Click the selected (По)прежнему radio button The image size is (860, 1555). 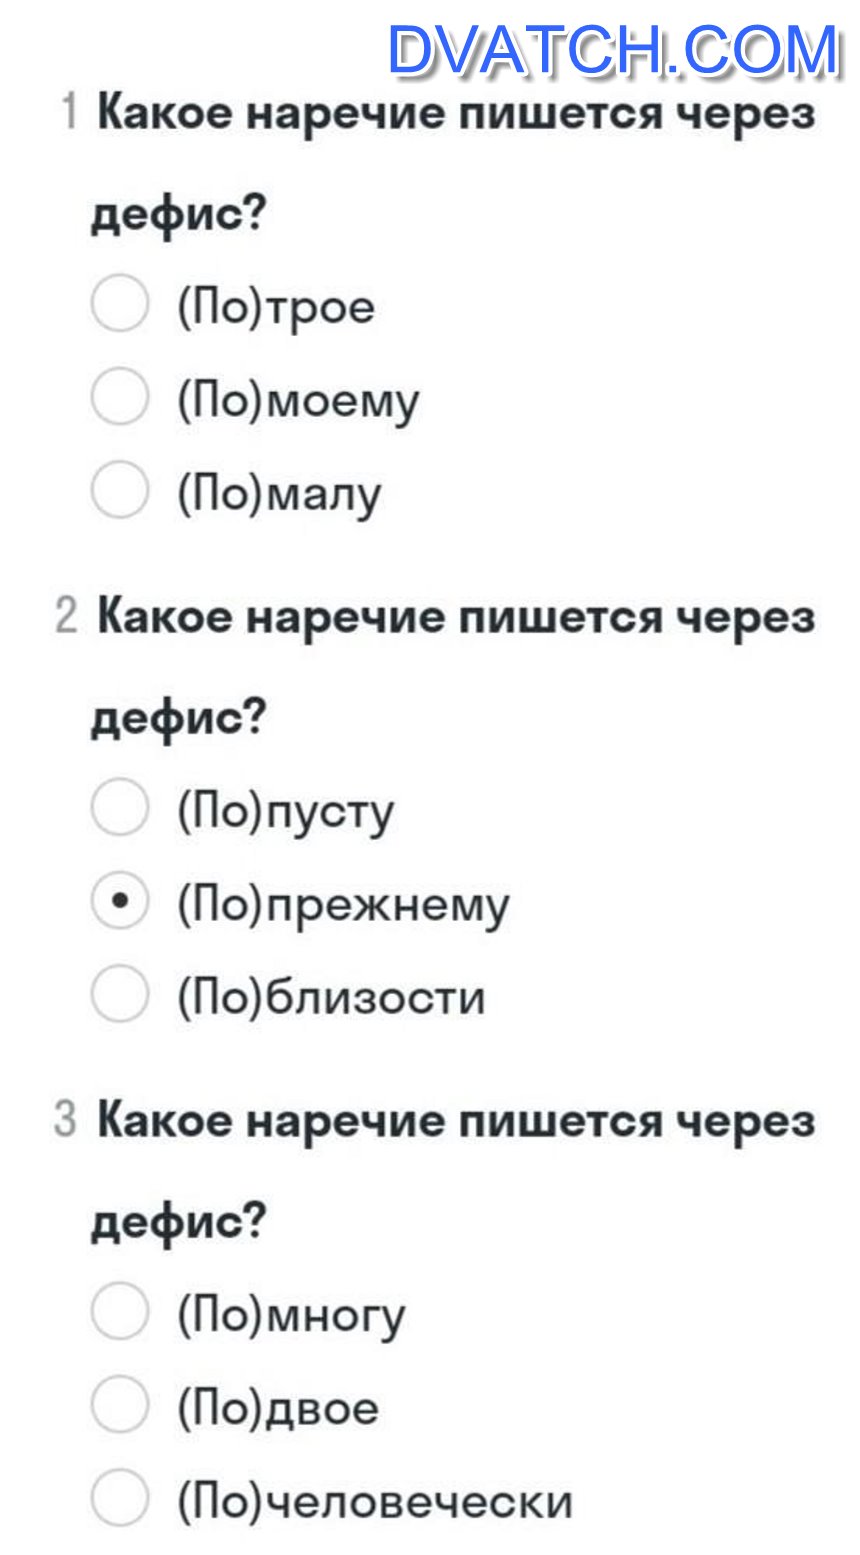120,901
